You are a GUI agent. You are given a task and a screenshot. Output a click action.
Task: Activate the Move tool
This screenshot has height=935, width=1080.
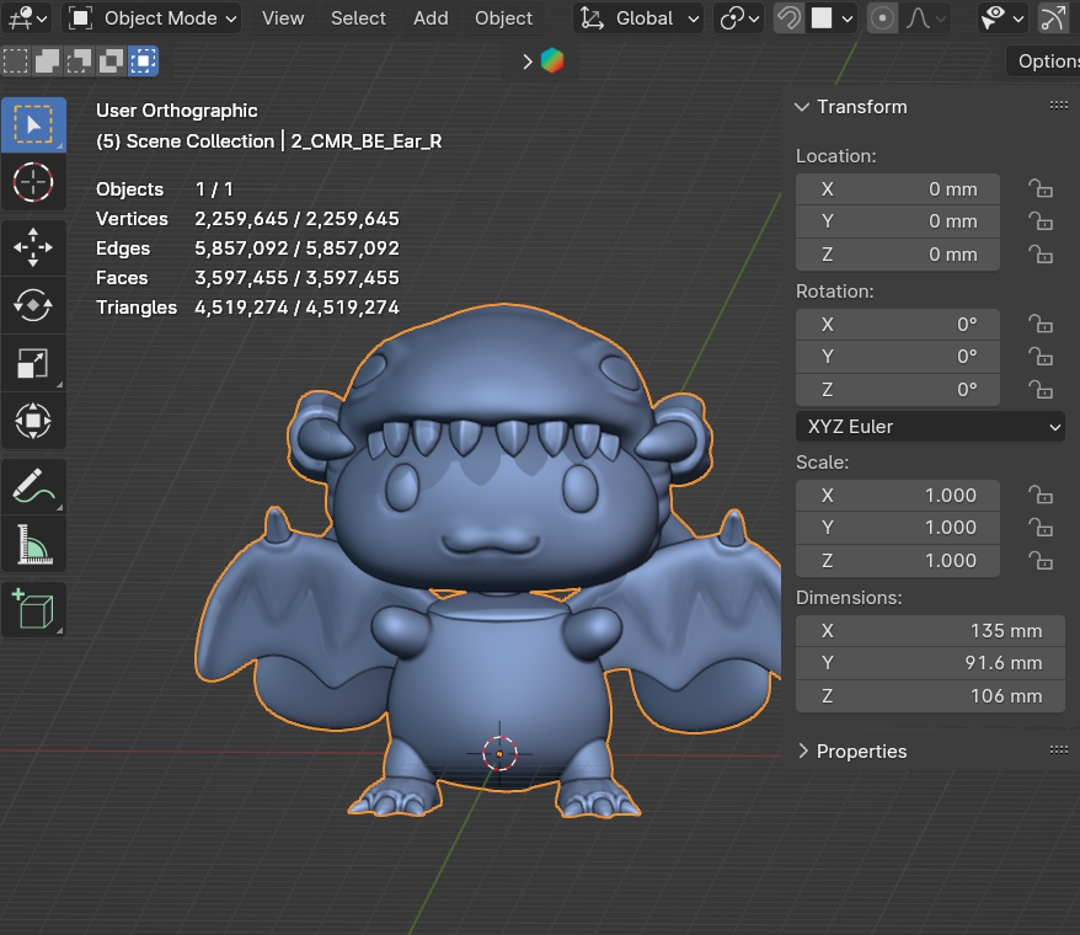click(33, 247)
